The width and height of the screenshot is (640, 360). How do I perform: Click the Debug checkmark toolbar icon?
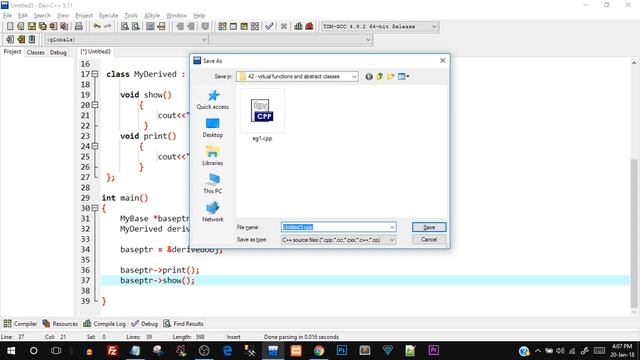[269, 27]
